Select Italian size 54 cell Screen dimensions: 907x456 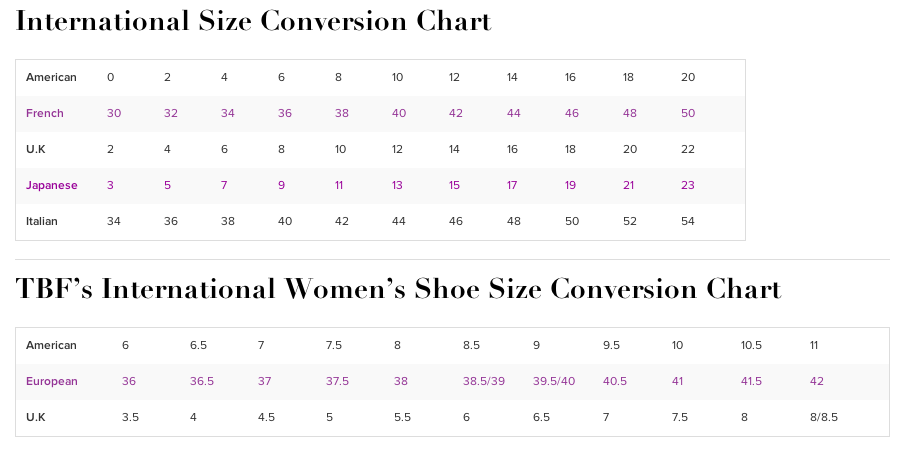coord(688,222)
